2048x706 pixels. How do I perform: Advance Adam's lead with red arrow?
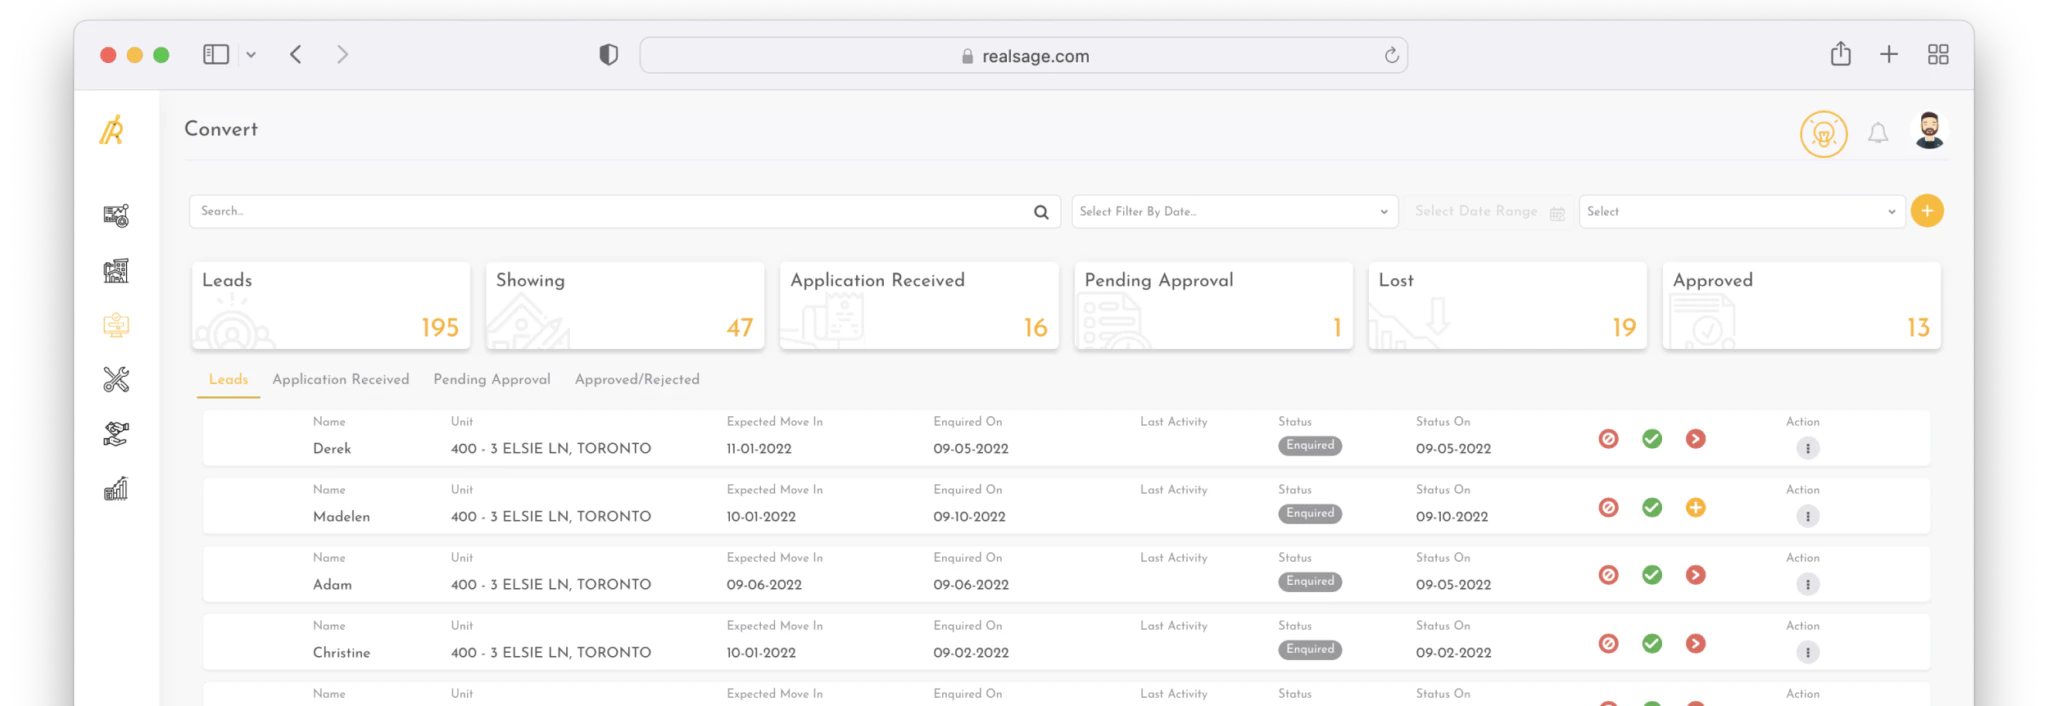point(1696,575)
